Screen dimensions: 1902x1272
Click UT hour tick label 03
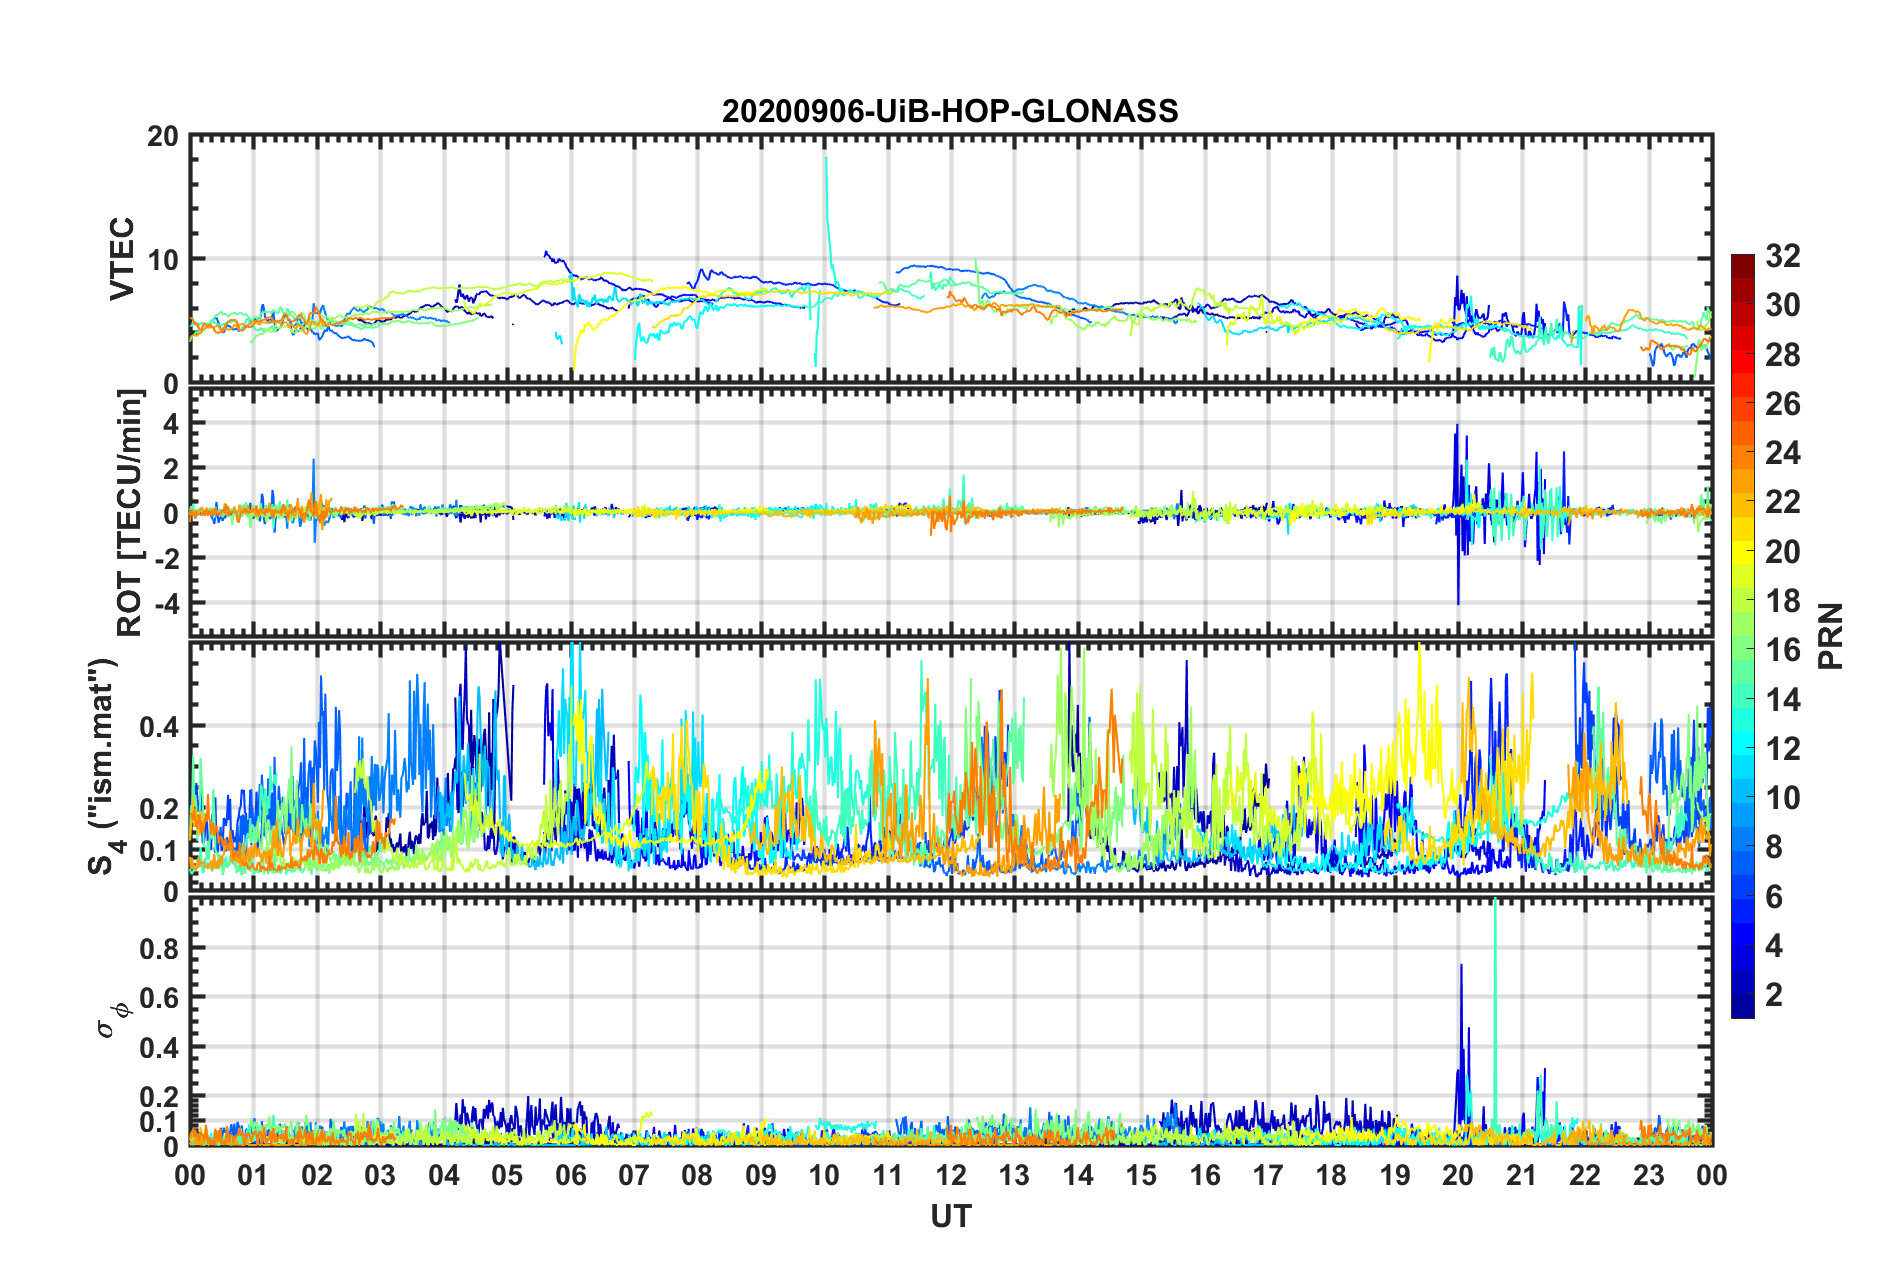[380, 1175]
